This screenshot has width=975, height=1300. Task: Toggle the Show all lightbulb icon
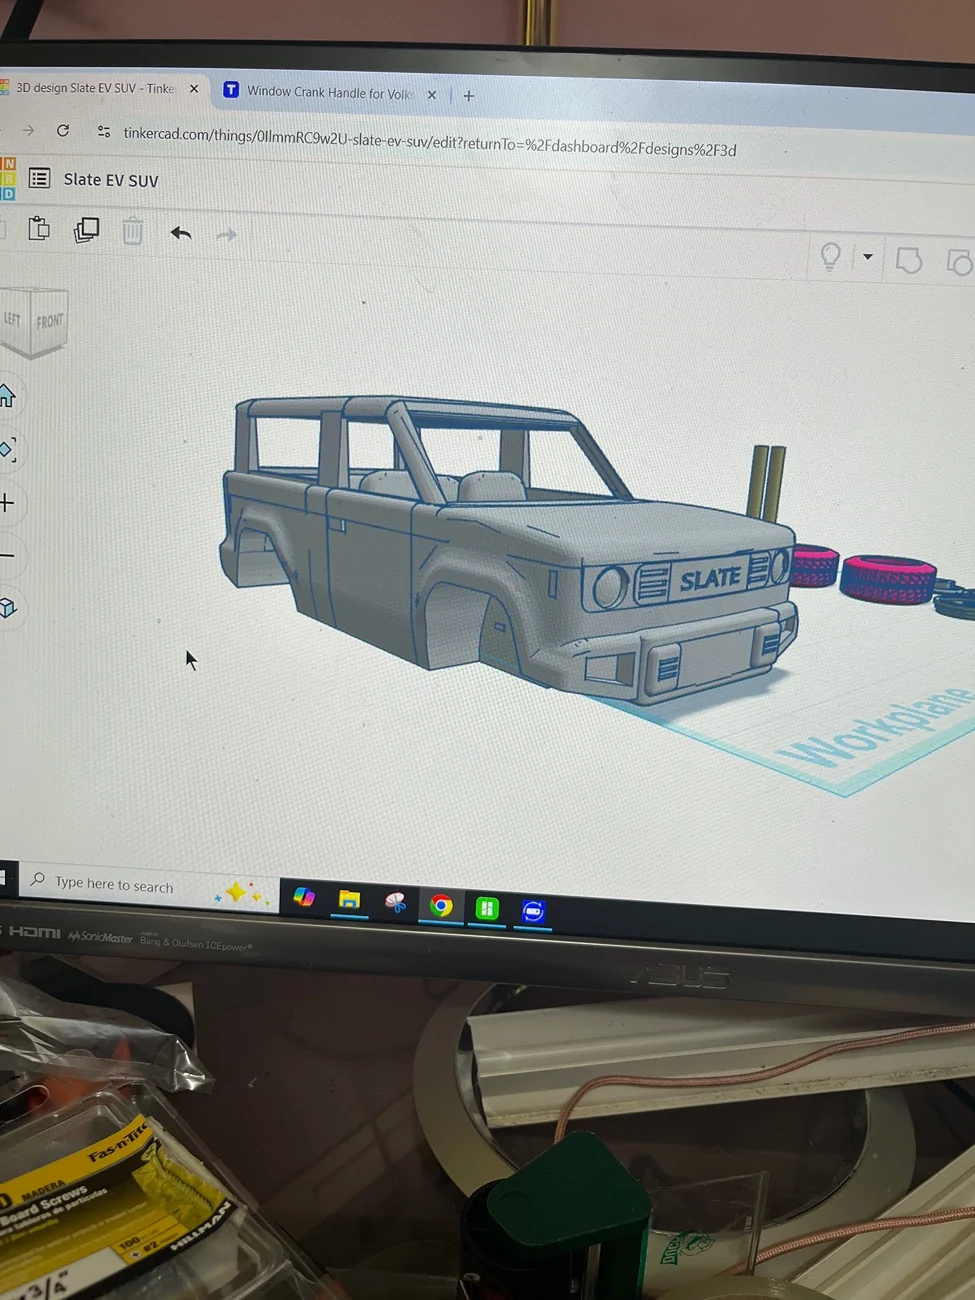point(830,256)
